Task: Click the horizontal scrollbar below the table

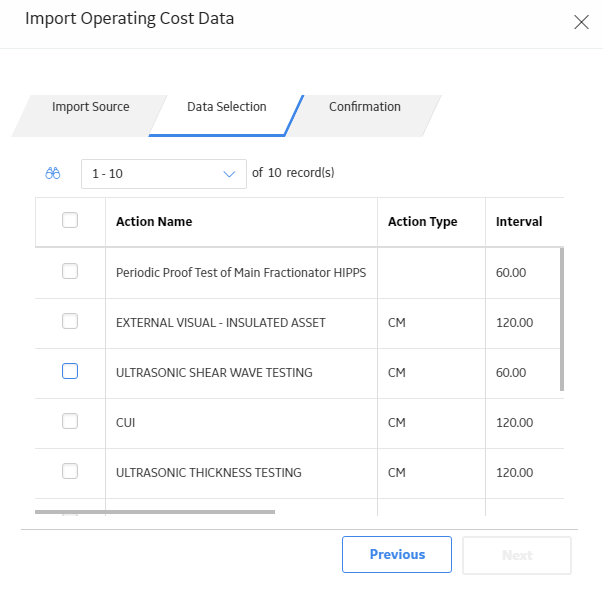Action: click(155, 512)
